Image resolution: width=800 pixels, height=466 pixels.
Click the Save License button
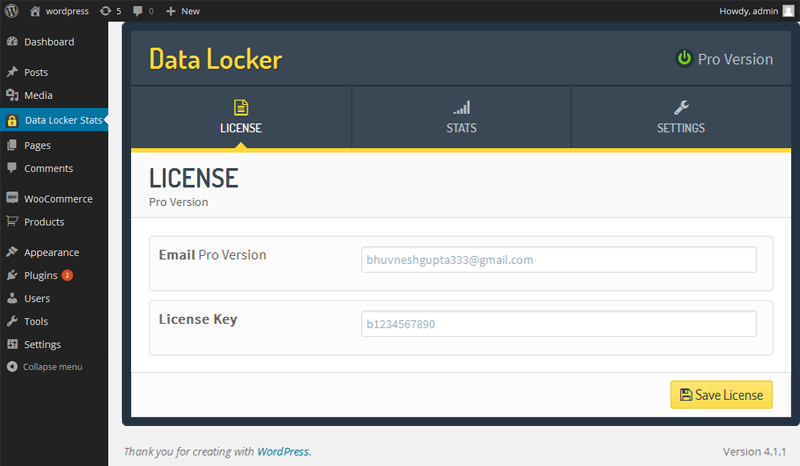tap(721, 395)
